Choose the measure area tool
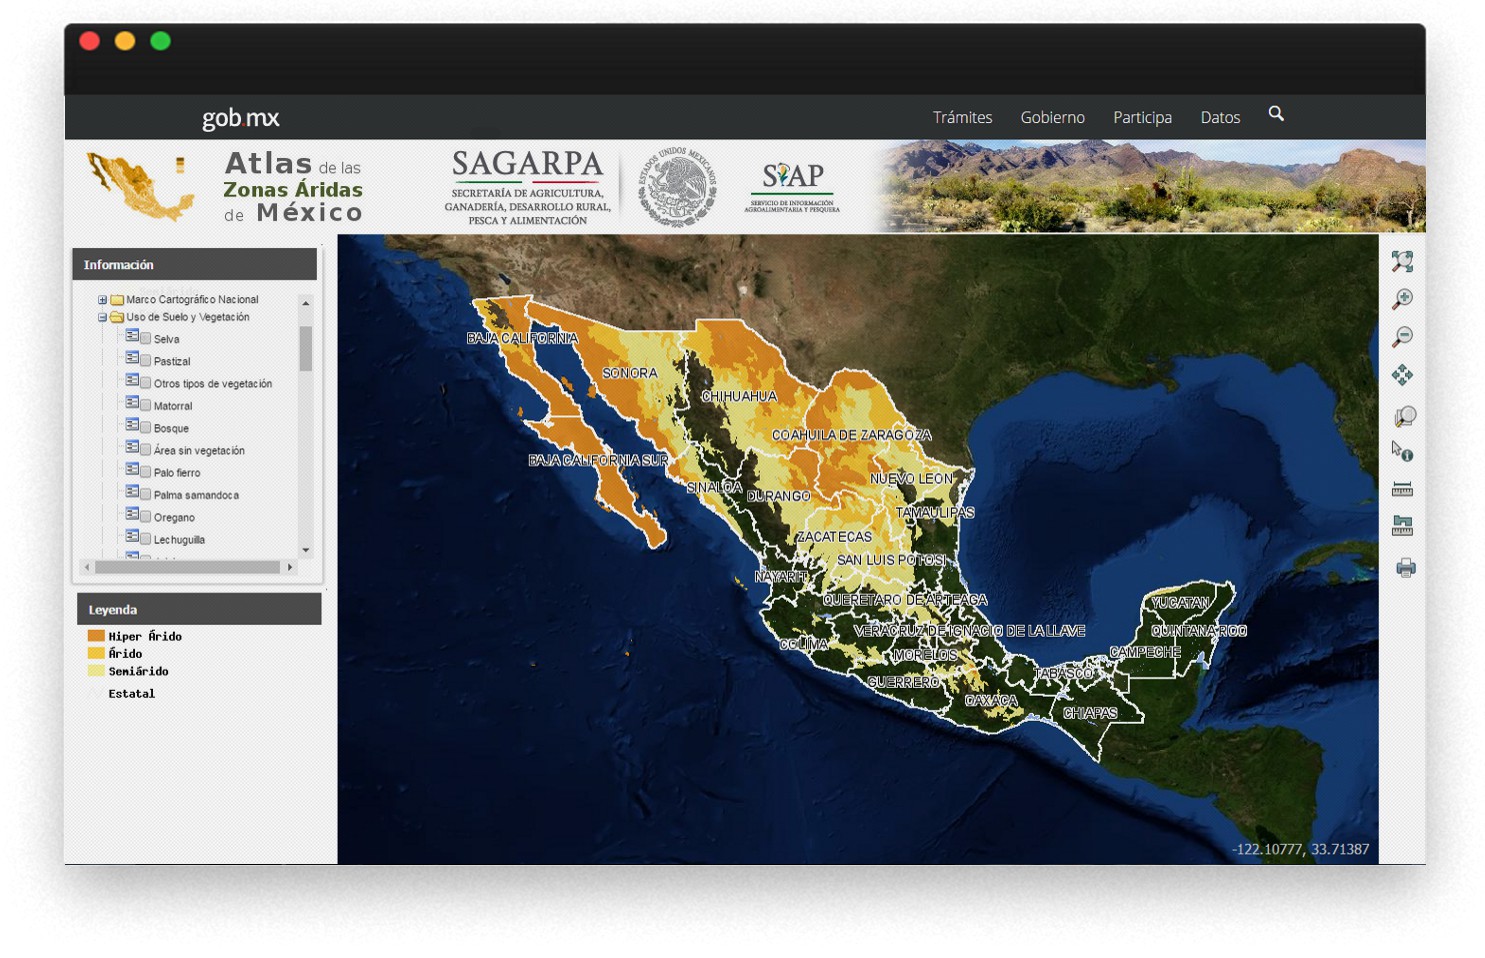The height and width of the screenshot is (958, 1485). (x=1402, y=526)
